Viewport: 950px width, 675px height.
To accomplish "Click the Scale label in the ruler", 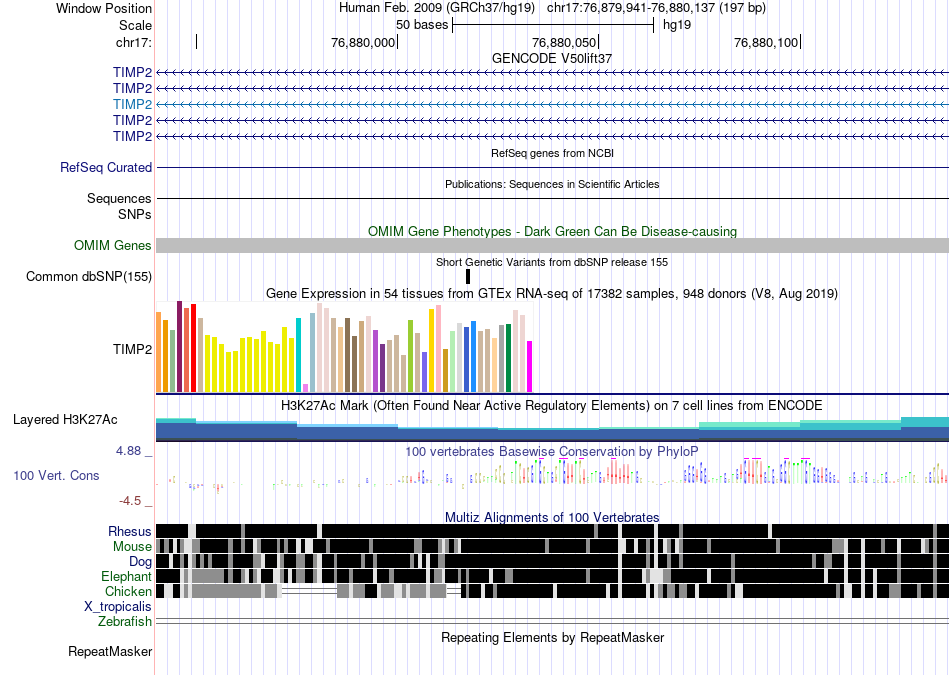I will pos(135,25).
